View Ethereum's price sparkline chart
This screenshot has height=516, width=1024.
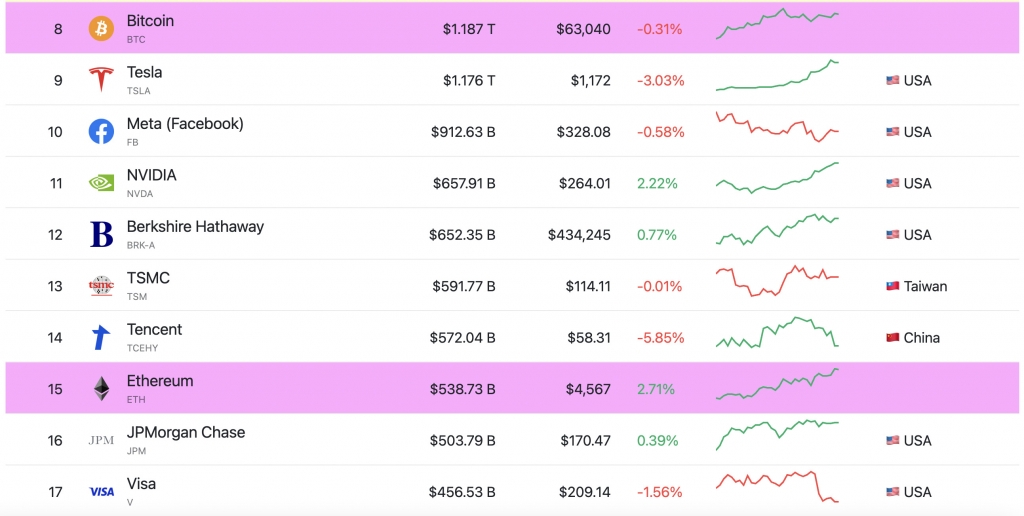(x=777, y=384)
